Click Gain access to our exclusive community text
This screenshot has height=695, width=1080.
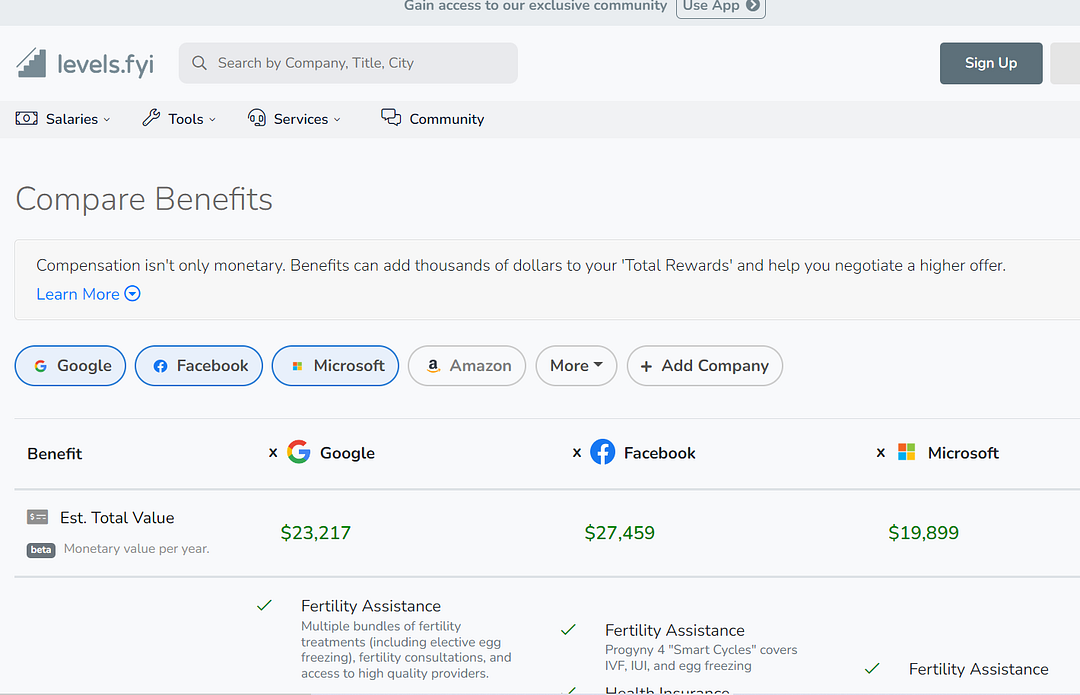[535, 6]
